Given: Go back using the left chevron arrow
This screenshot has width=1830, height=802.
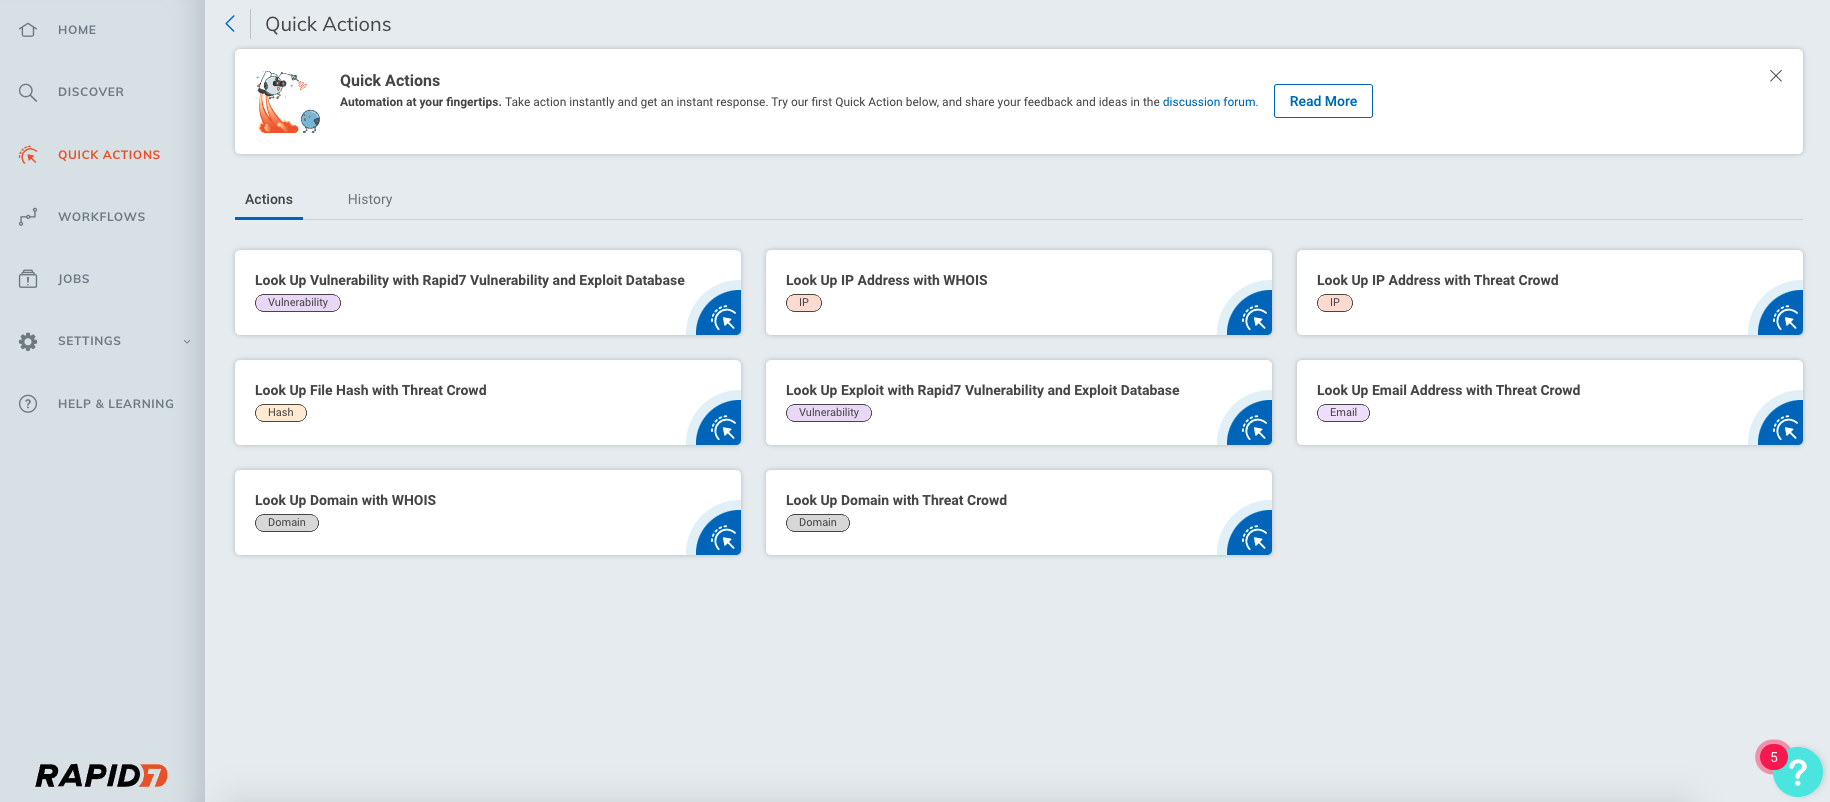Looking at the screenshot, I should click(230, 24).
